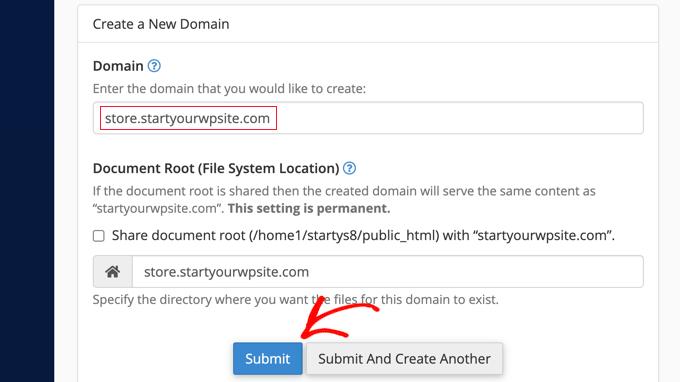The image size is (680, 382).
Task: Click the "Enter the domain that you would like to create:" text
Action: 229,88
